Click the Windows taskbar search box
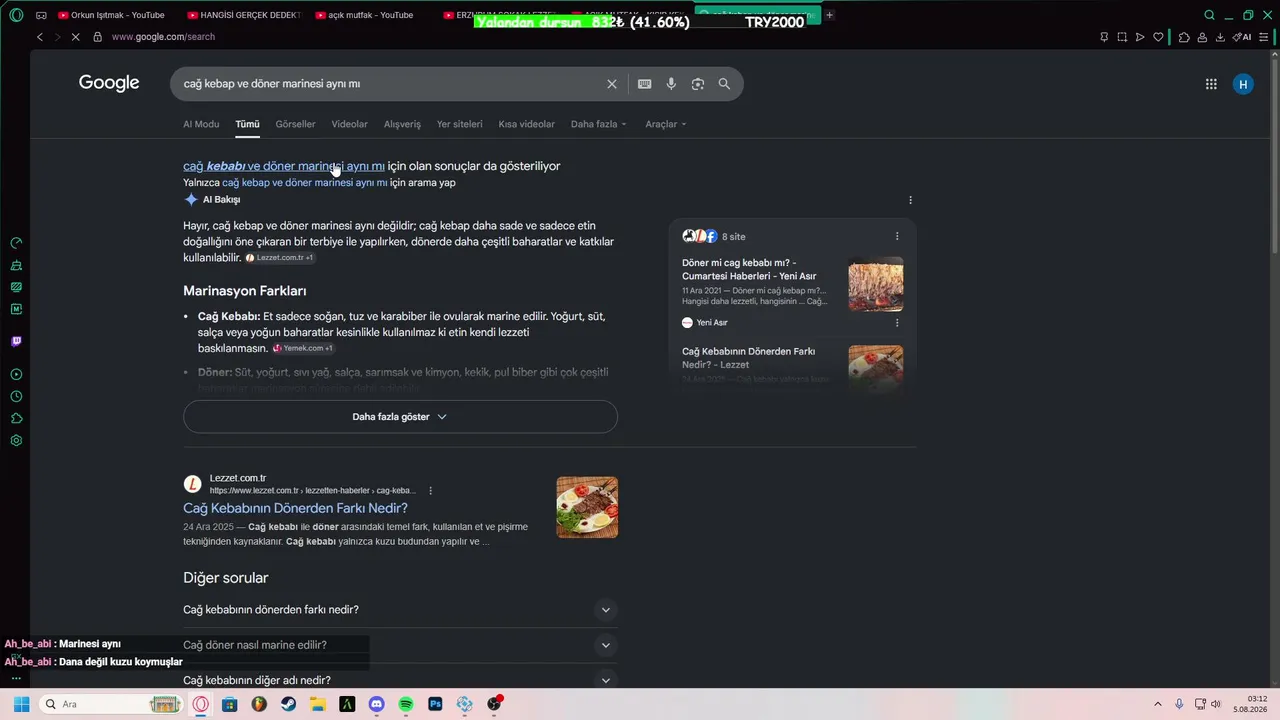 (x=110, y=704)
